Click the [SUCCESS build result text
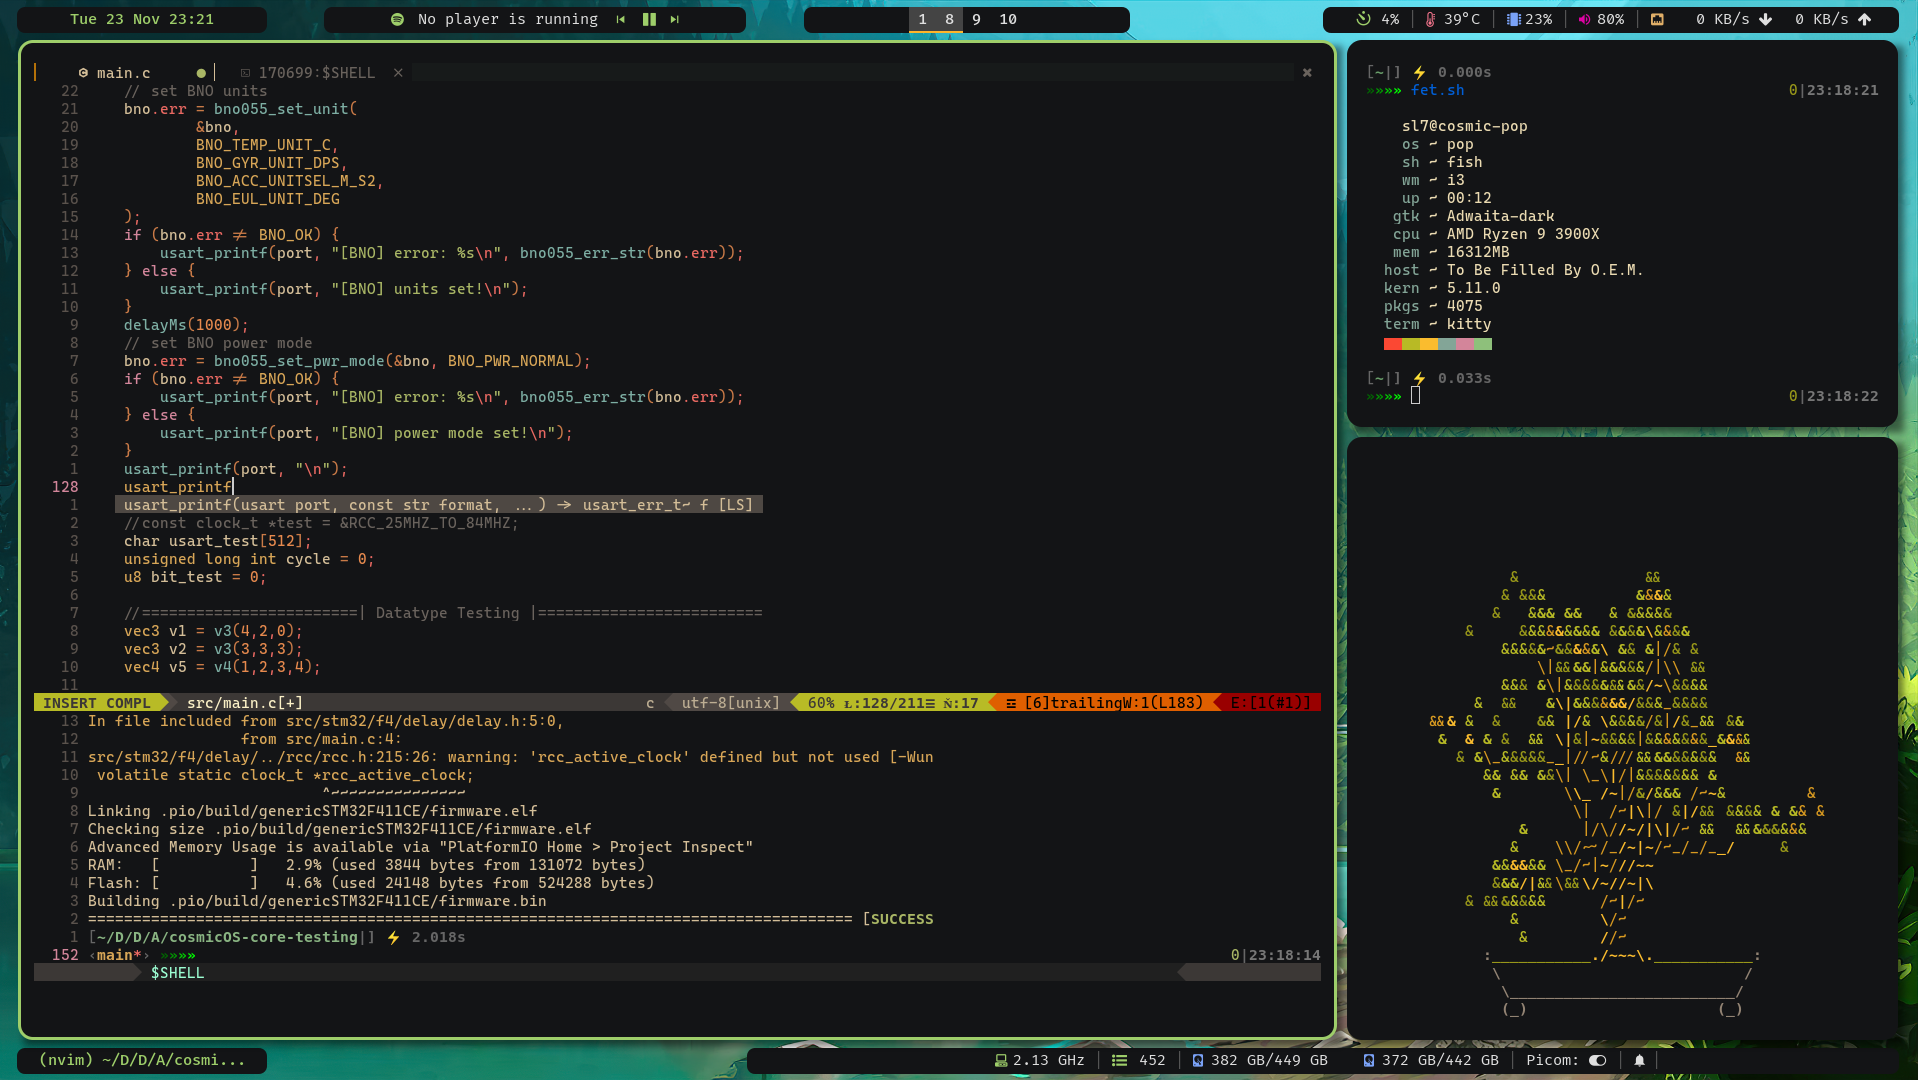This screenshot has height=1080, width=1918. [x=898, y=919]
